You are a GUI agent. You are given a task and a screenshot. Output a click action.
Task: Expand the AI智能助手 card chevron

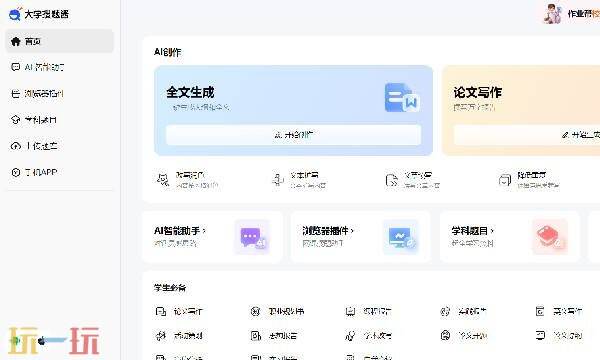coord(204,231)
